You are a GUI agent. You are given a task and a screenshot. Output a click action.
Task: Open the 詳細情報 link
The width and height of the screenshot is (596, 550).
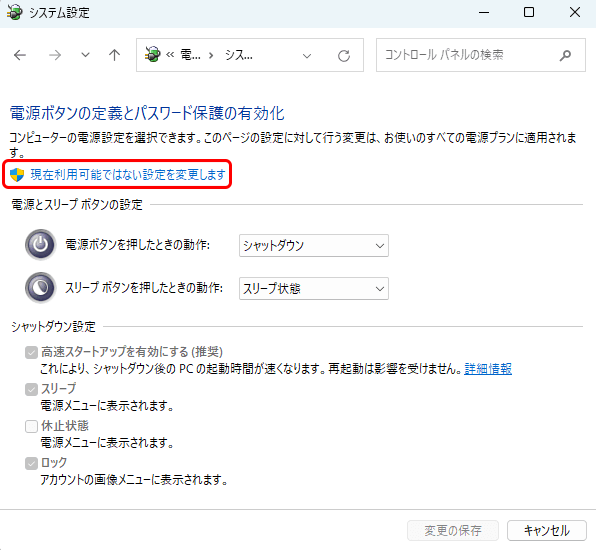[488, 369]
